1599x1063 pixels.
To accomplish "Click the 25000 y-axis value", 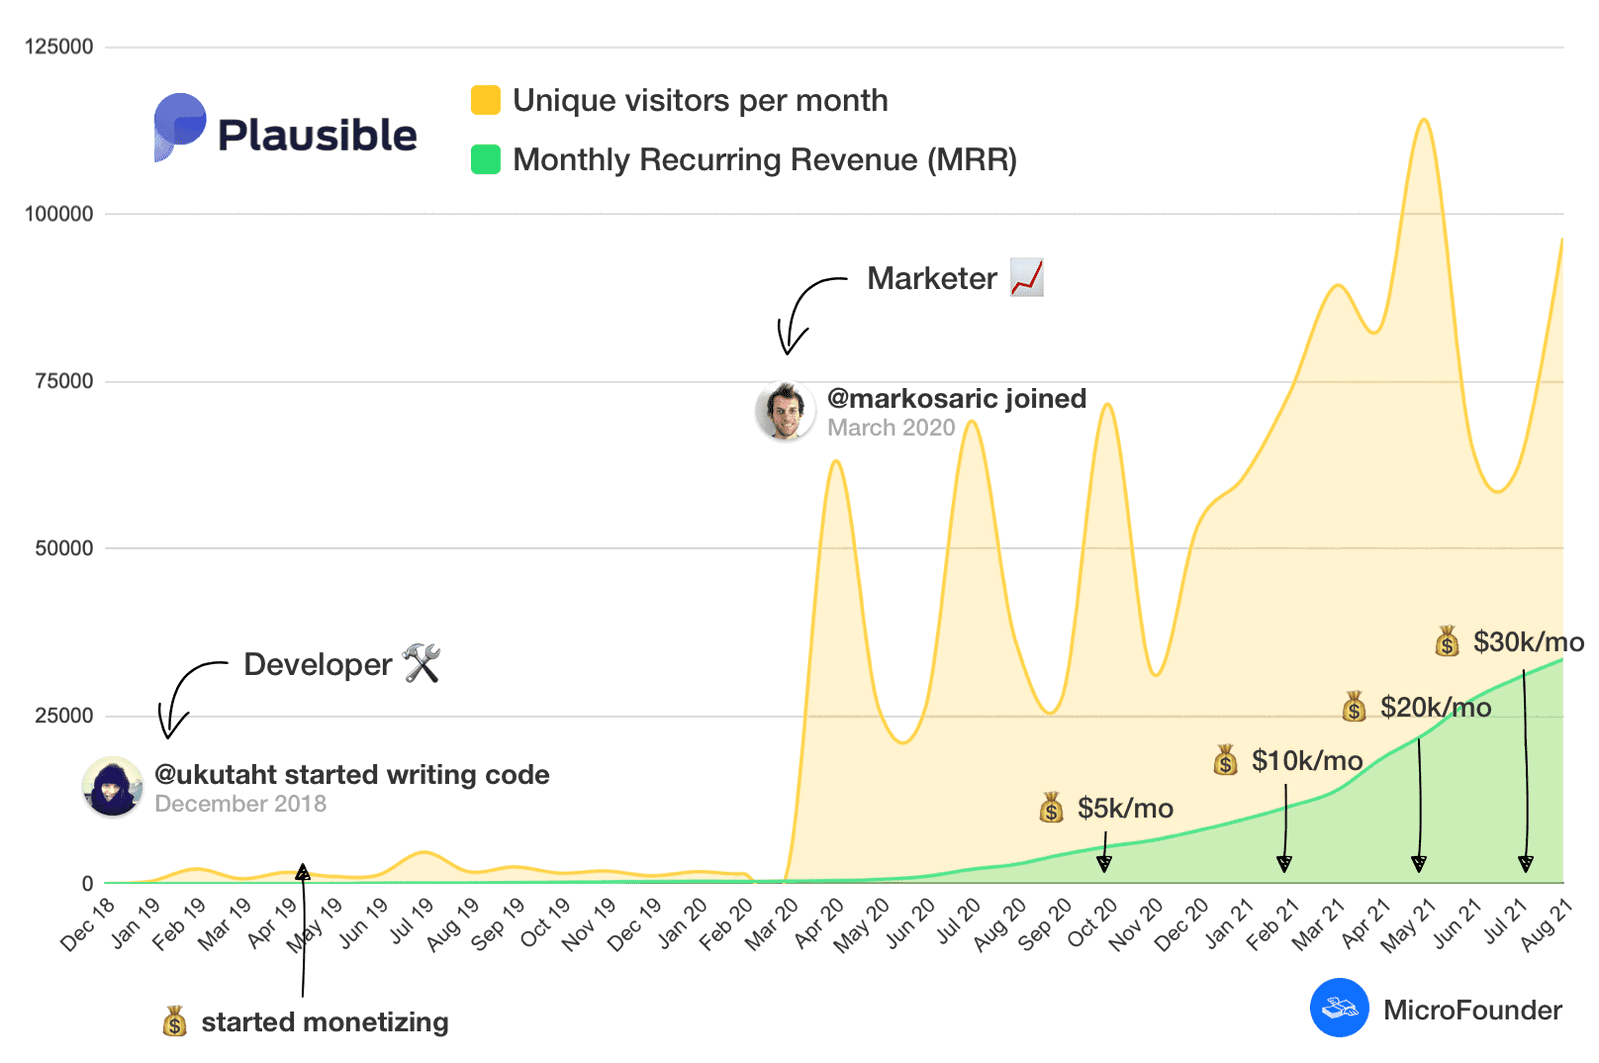I will [64, 715].
